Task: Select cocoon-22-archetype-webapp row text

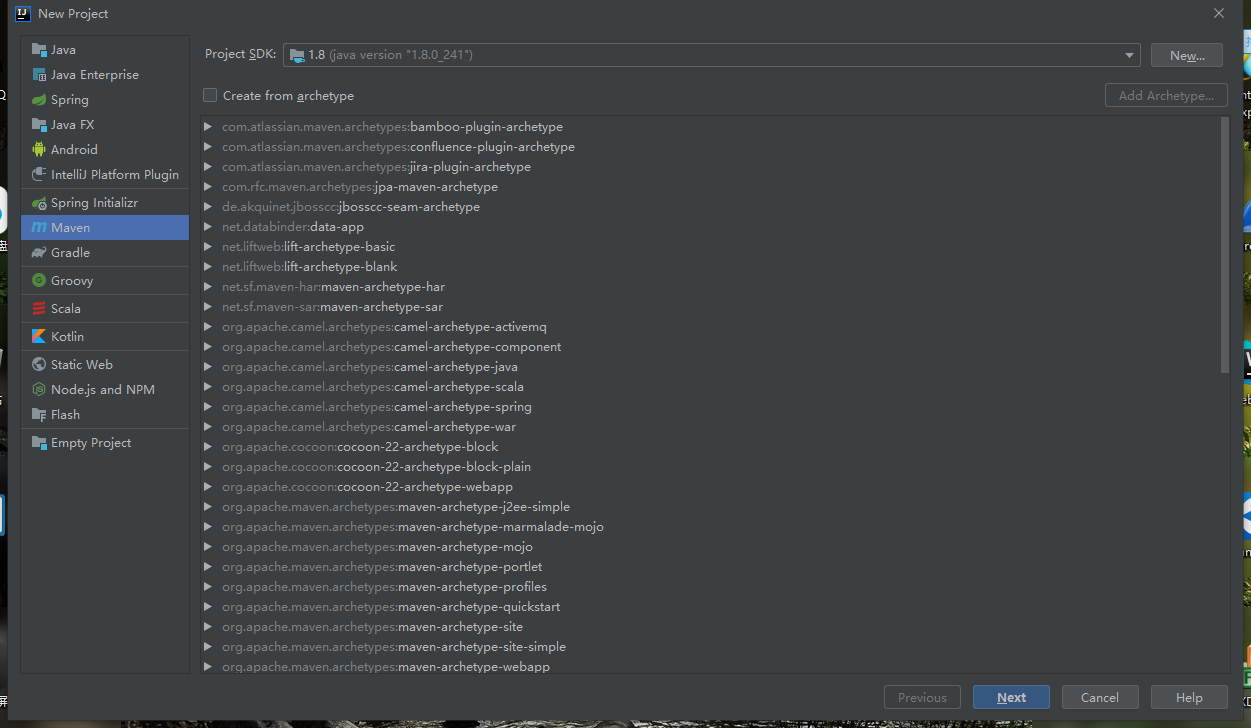Action: click(x=367, y=487)
